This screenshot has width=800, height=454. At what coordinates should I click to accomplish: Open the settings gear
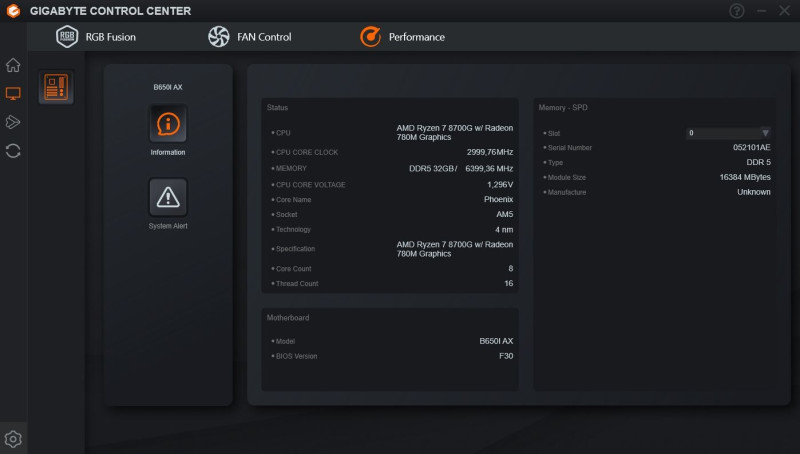(x=13, y=439)
